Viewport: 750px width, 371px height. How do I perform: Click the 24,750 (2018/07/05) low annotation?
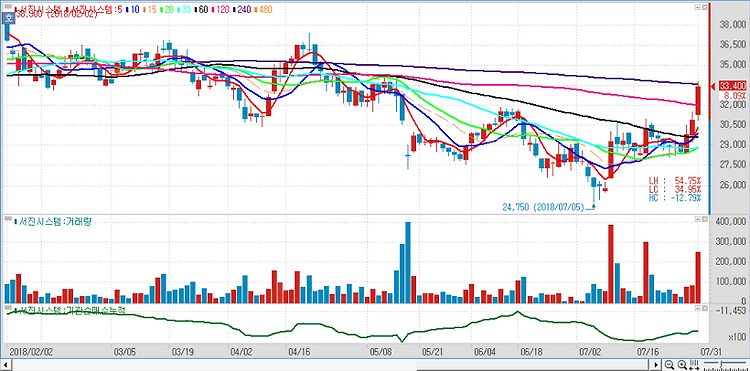pyautogui.click(x=543, y=207)
